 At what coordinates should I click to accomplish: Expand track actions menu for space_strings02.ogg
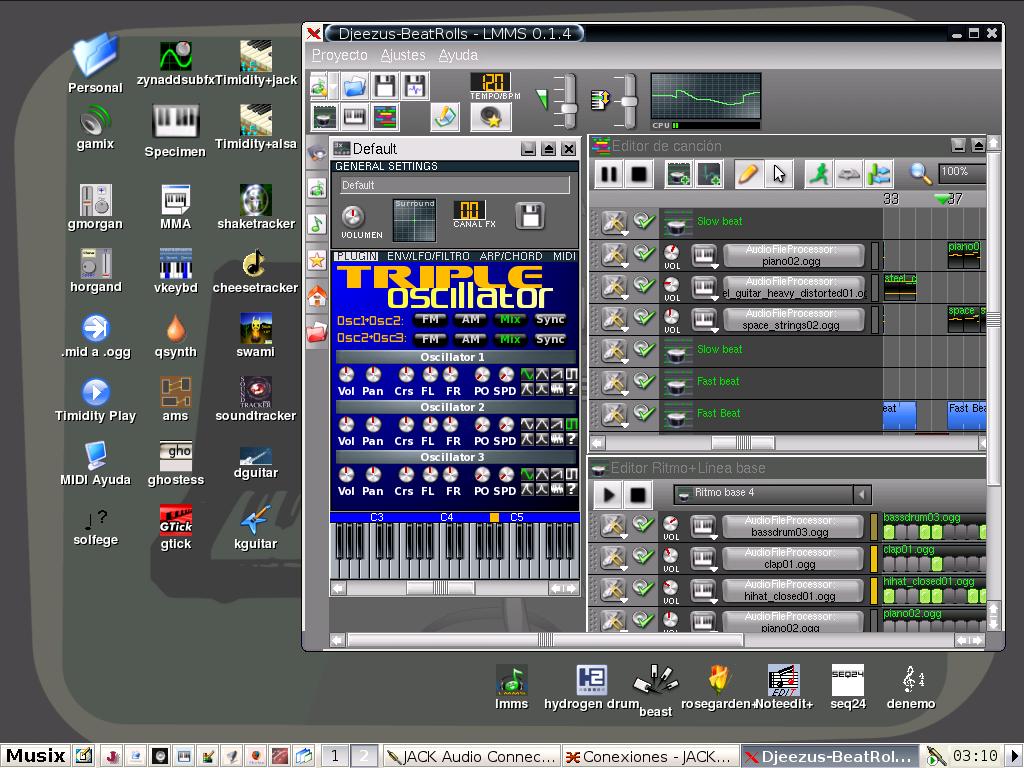click(x=614, y=319)
